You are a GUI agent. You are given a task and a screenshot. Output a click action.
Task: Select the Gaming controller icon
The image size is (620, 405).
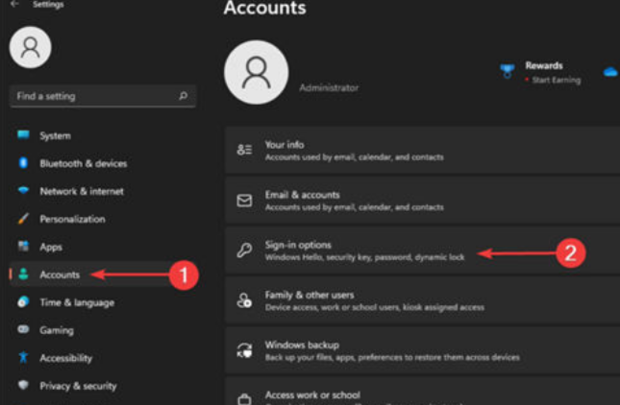tap(23, 329)
